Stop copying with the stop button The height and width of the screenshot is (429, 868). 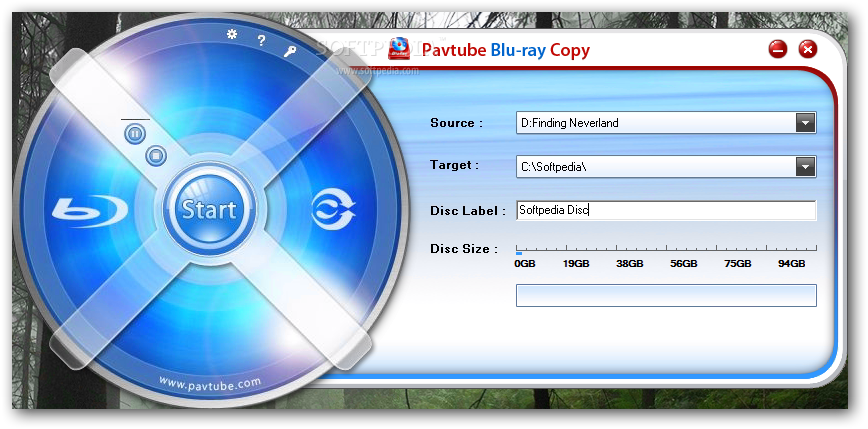click(156, 156)
